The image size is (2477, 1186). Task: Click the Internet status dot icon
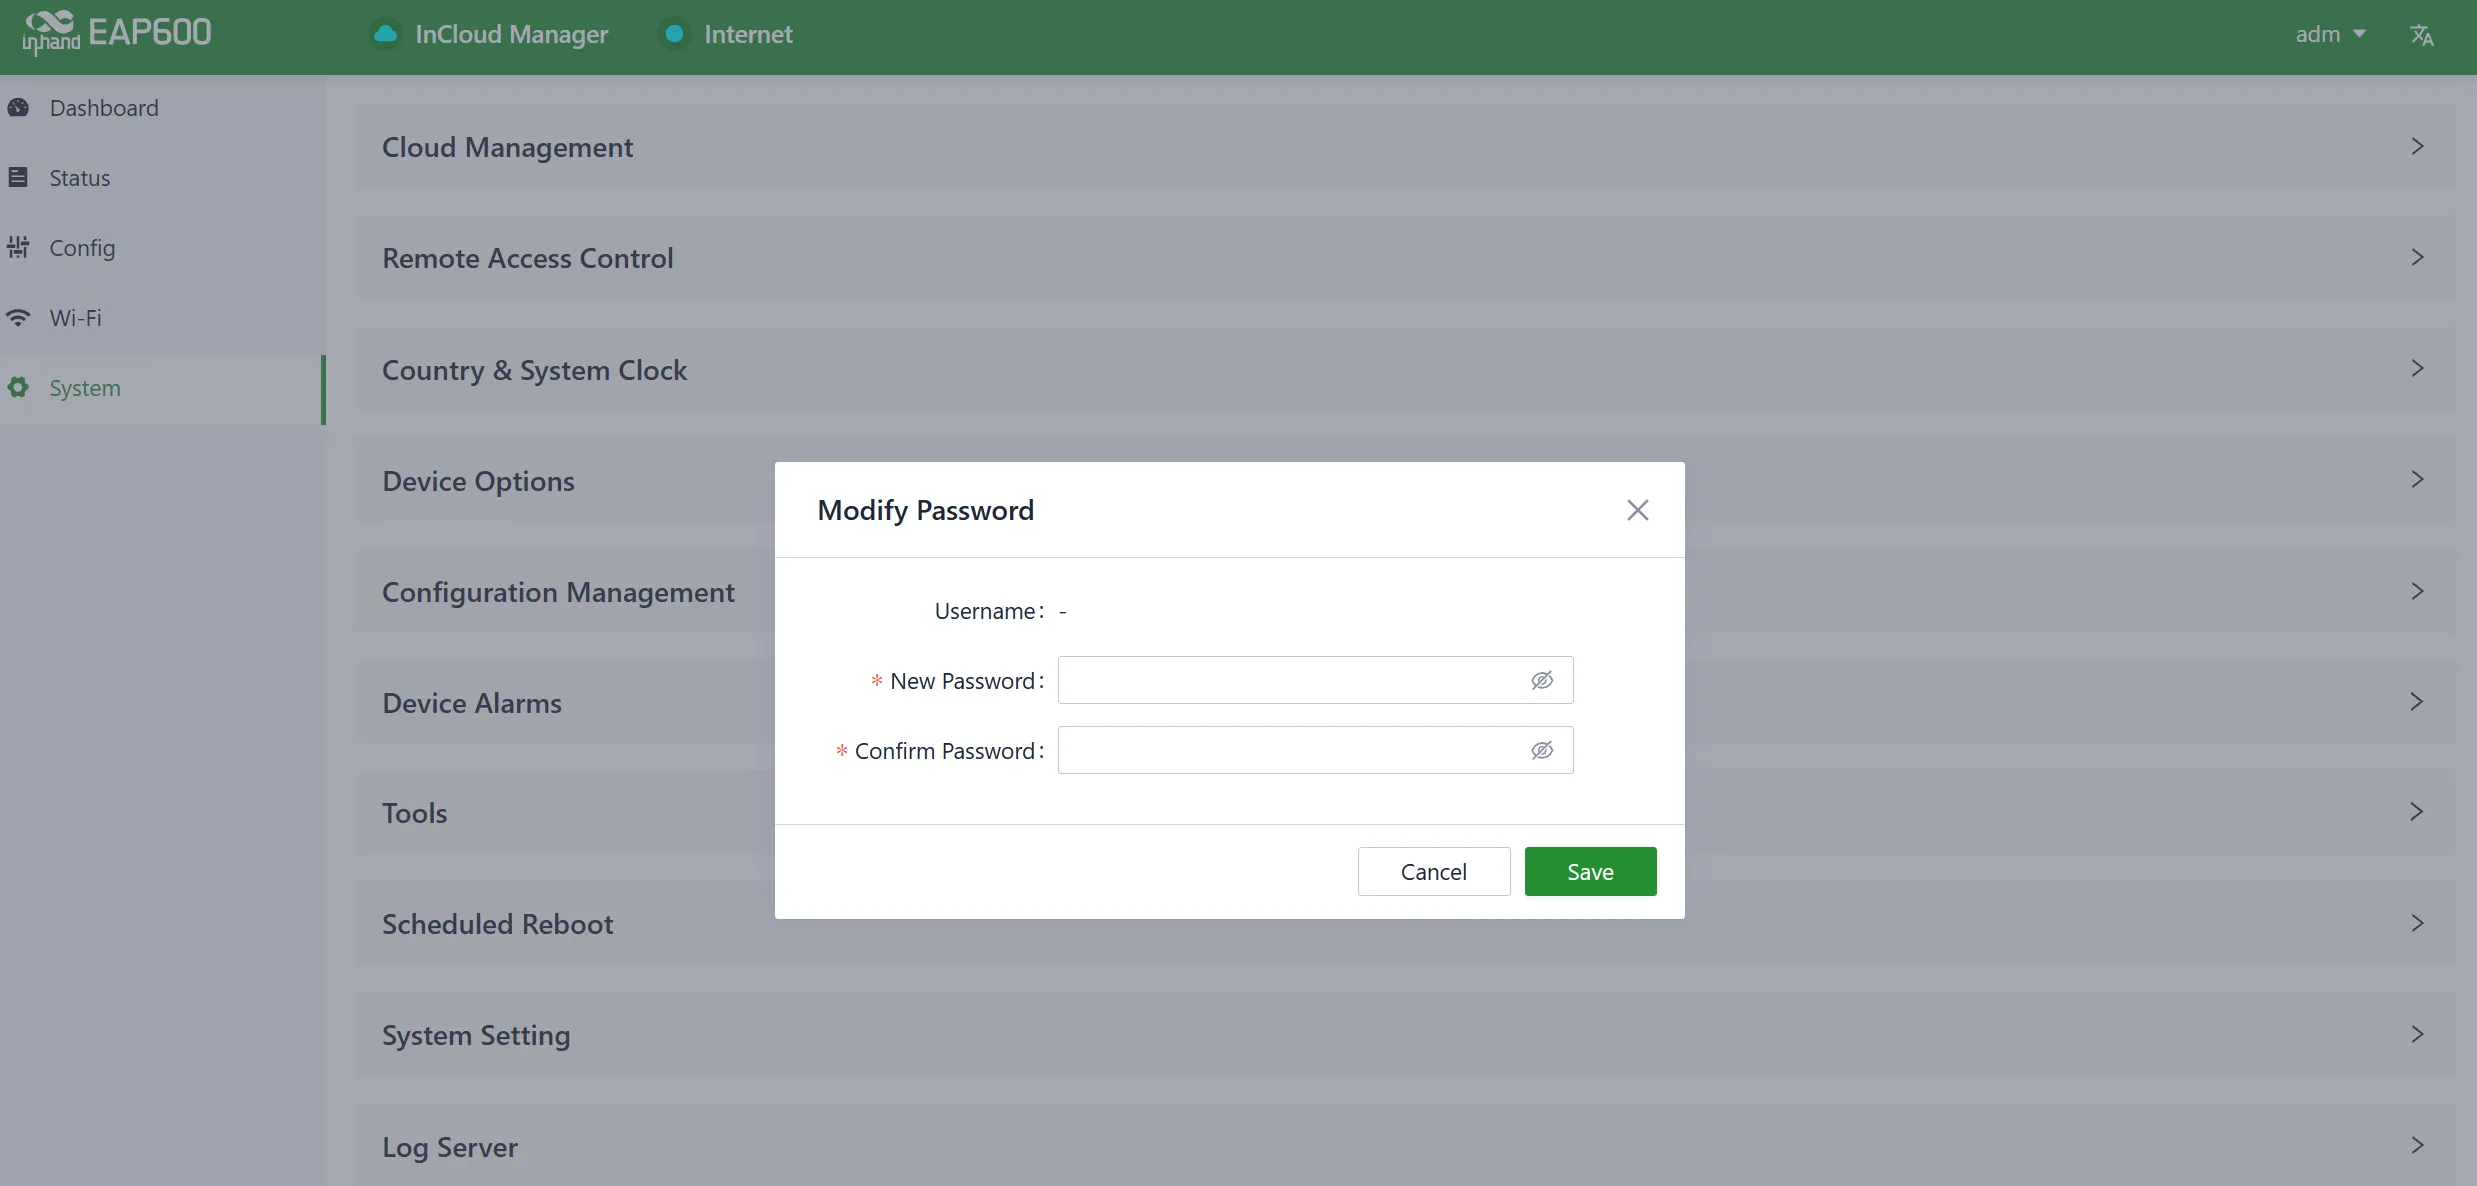[674, 34]
